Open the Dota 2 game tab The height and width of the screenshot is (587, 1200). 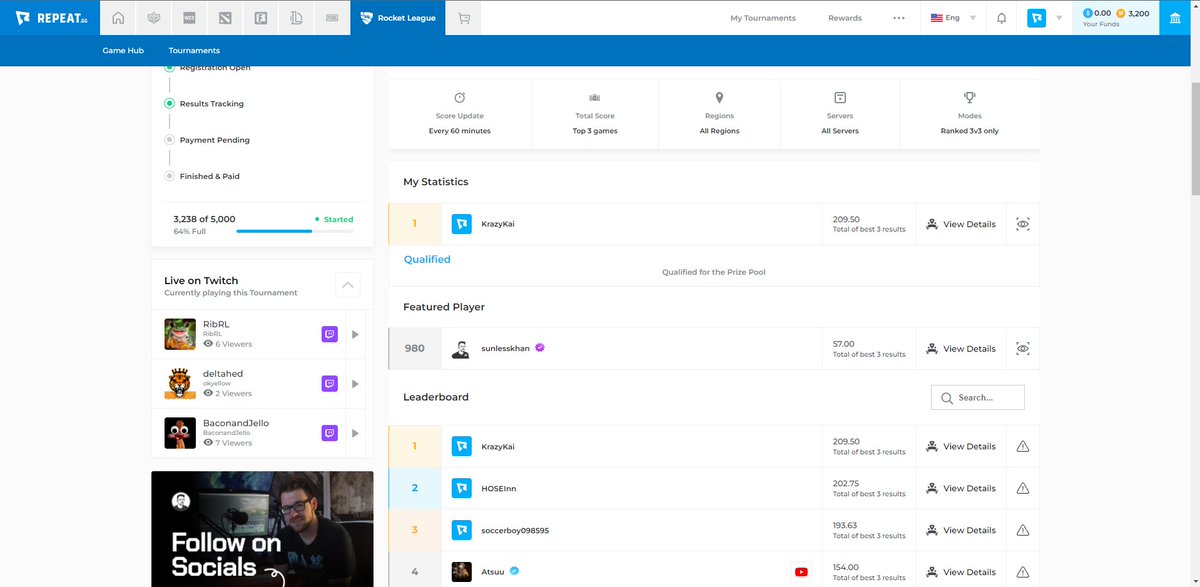[225, 18]
